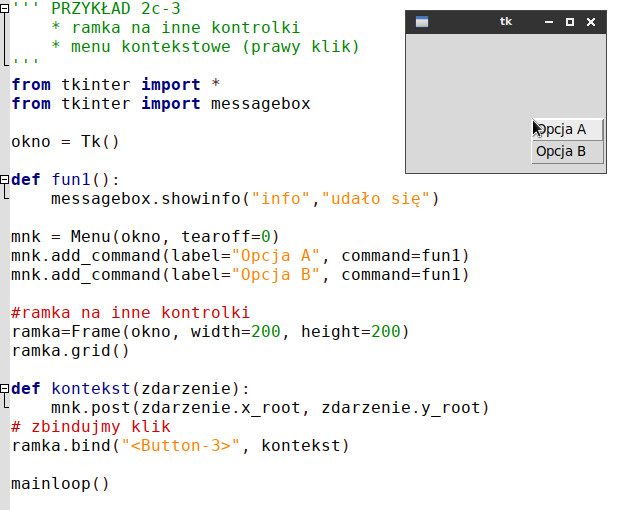The width and height of the screenshot is (630, 510).
Task: Click the '# zbindujmy klik' comment
Action: coord(91,426)
